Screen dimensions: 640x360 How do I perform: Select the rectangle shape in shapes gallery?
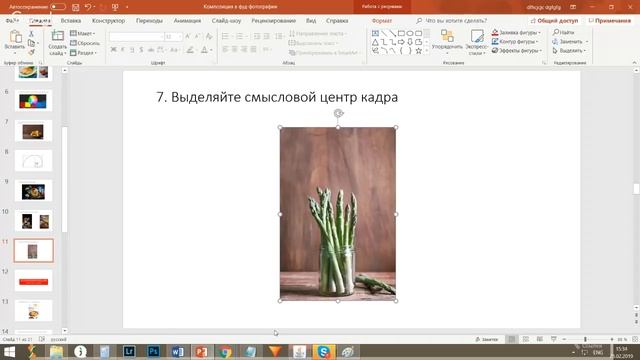point(401,33)
